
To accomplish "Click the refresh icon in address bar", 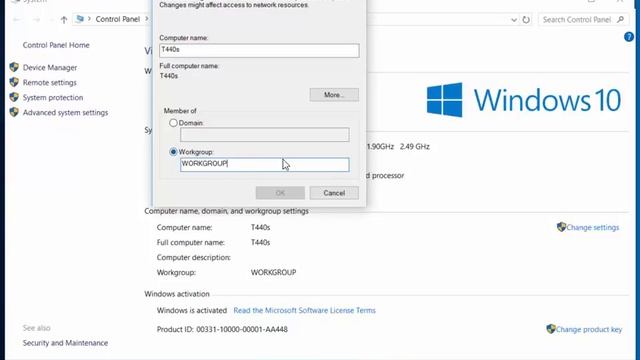I will [x=526, y=20].
